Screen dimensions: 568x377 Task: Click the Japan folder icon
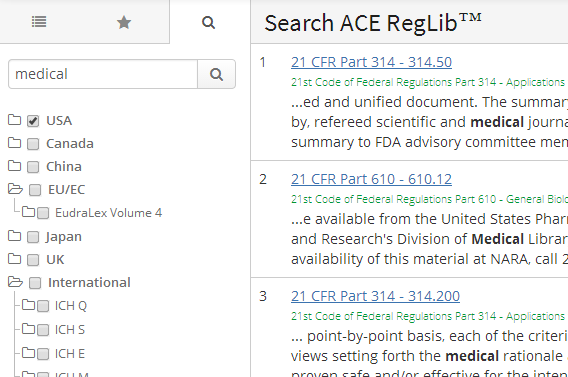point(14,236)
